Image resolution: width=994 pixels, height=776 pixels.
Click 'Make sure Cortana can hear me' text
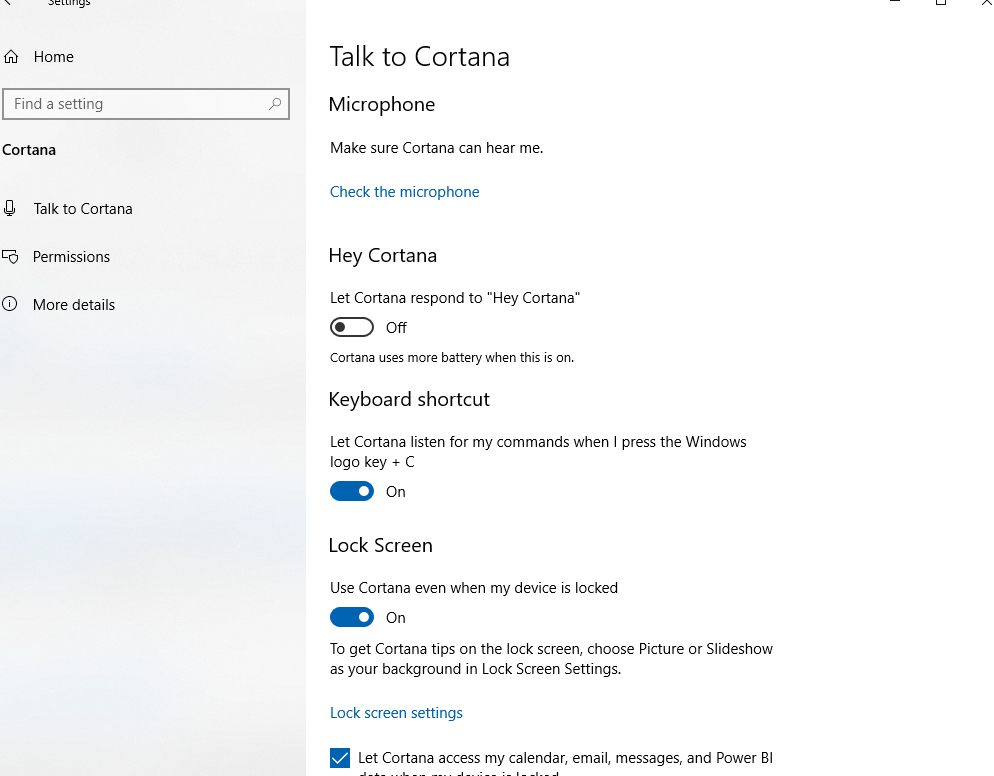click(x=436, y=148)
